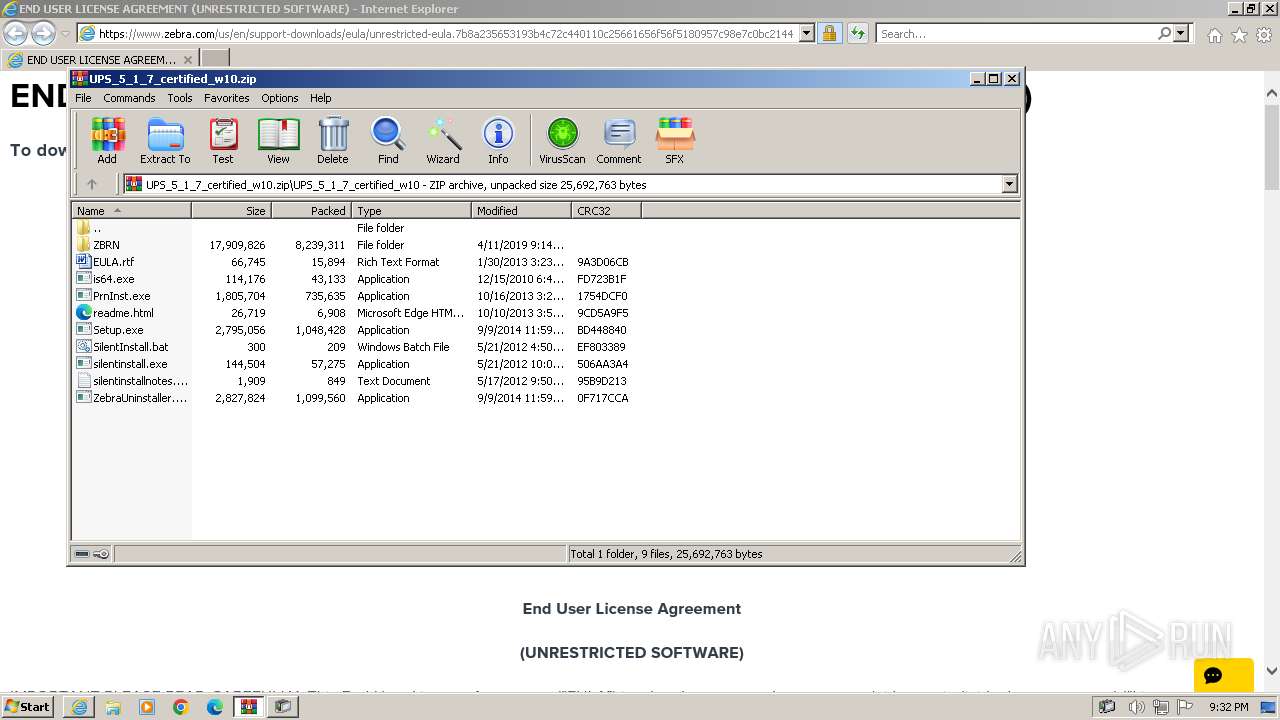
Task: Select ZebraUninstaller application entry
Action: pyautogui.click(x=140, y=398)
